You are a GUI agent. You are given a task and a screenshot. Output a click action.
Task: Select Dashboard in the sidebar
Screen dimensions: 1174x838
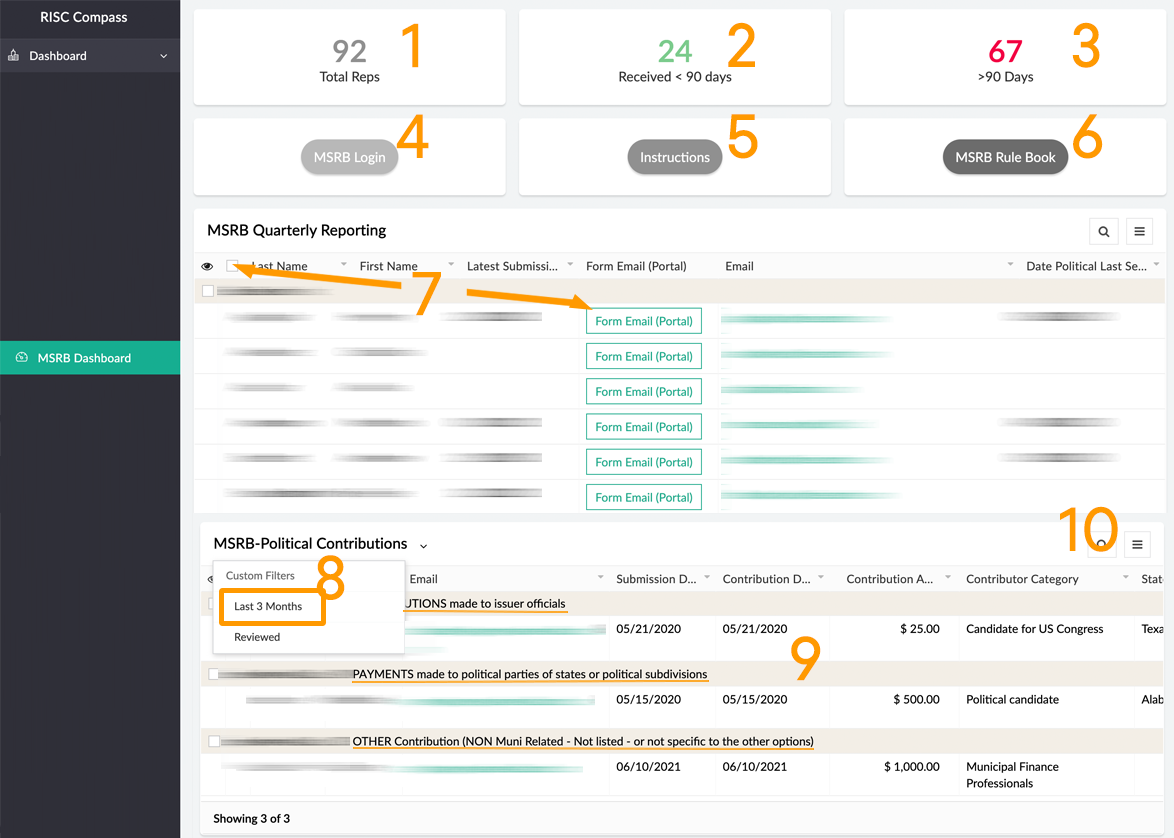90,56
